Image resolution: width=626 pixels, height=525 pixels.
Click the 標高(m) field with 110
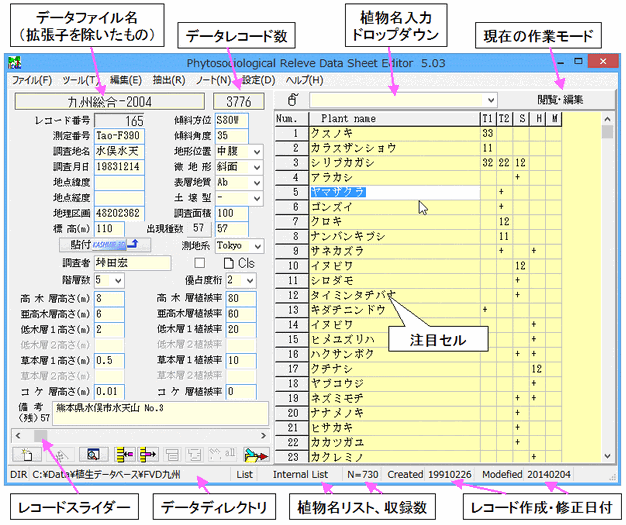coord(109,229)
